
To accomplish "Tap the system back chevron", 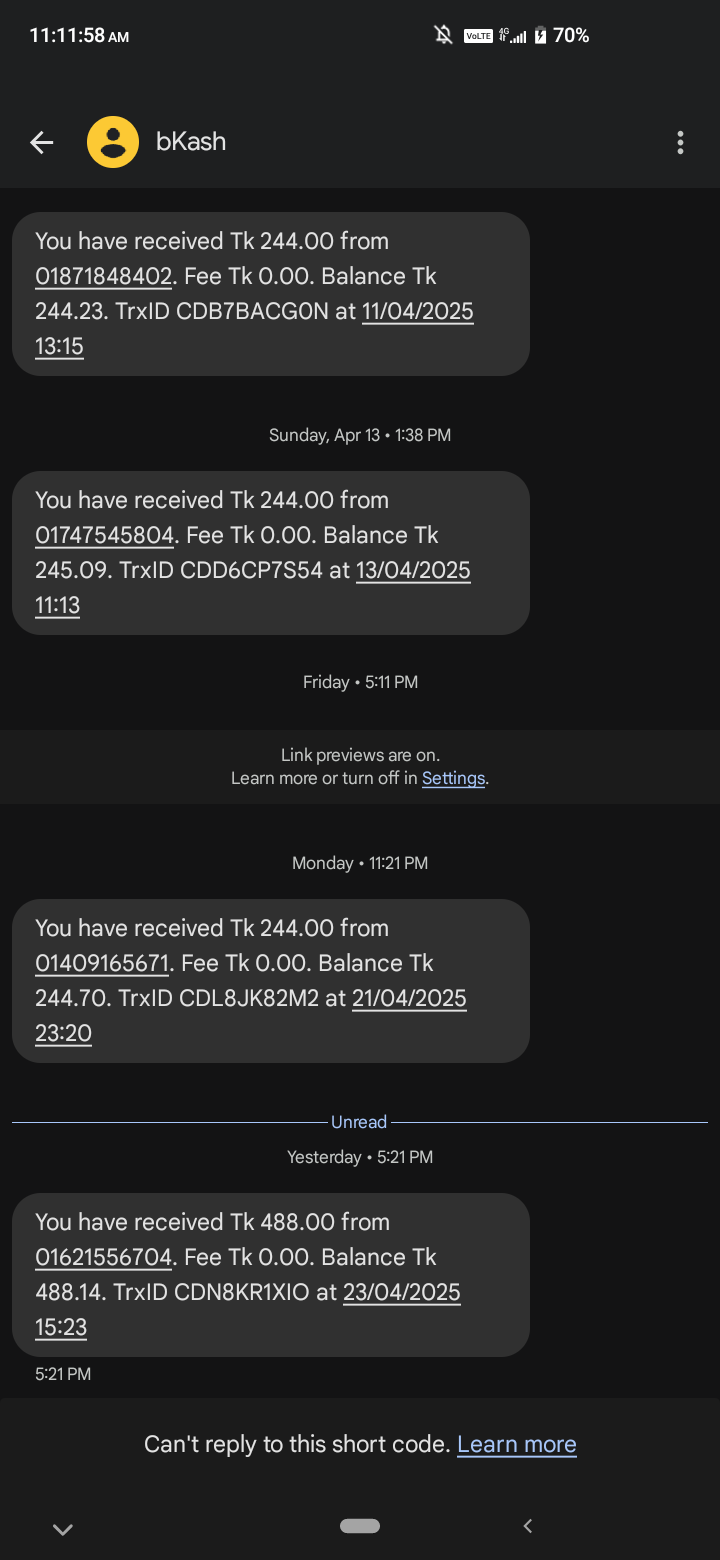I will click(528, 1526).
